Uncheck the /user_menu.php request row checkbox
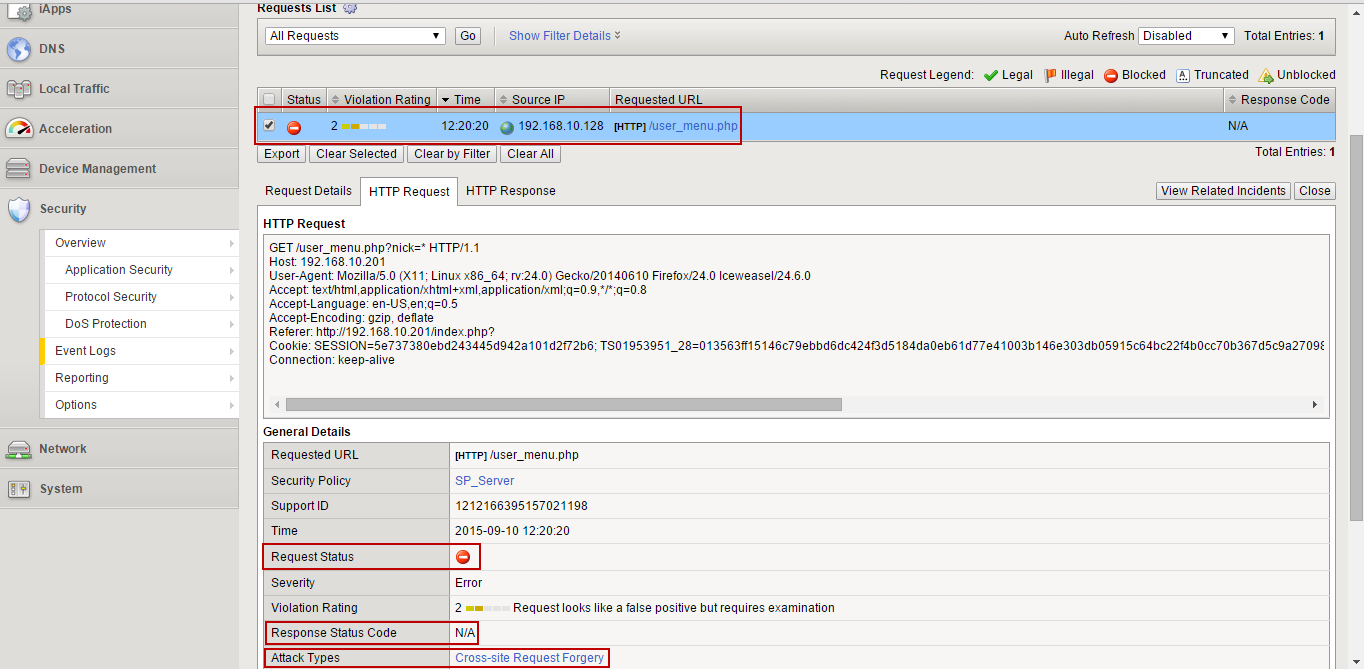 (269, 126)
